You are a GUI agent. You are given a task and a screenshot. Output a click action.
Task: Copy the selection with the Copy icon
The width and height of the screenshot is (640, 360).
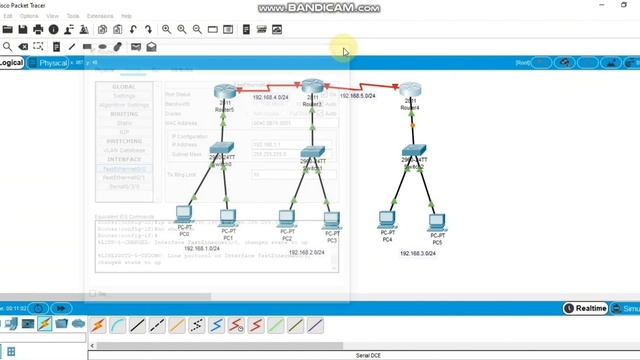[102, 29]
